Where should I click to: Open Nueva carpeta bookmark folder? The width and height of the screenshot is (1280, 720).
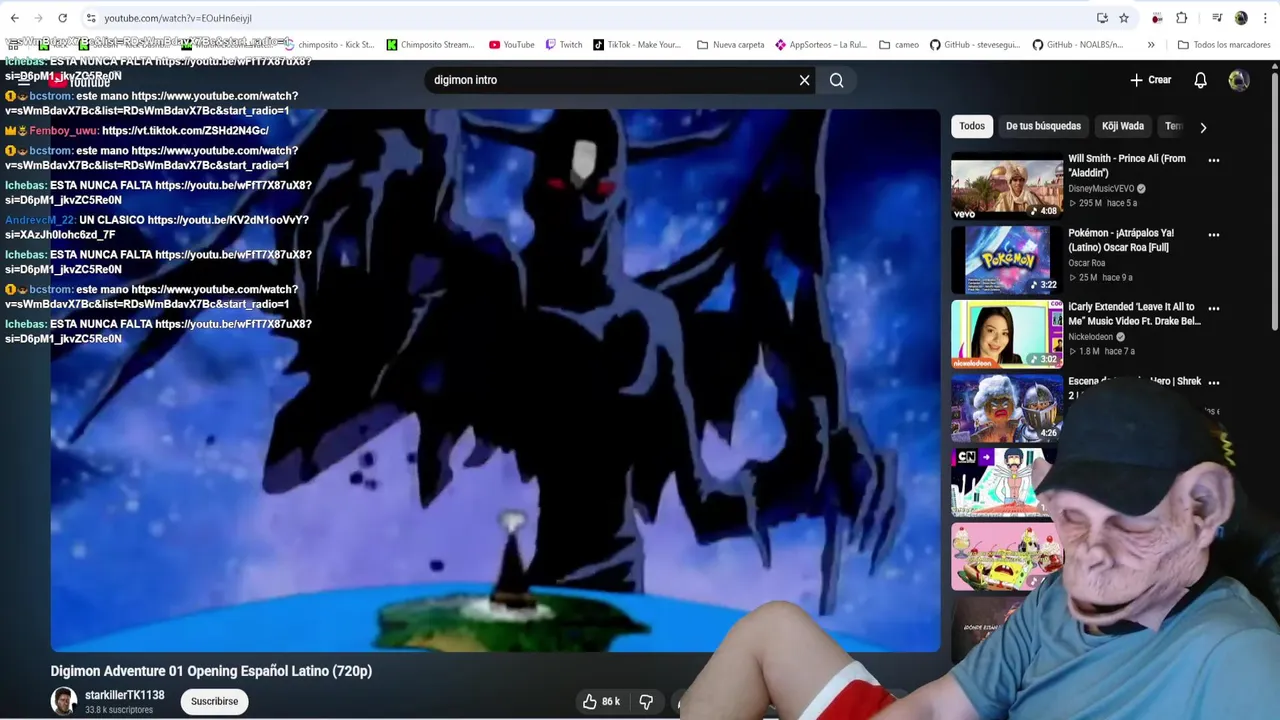pos(730,44)
